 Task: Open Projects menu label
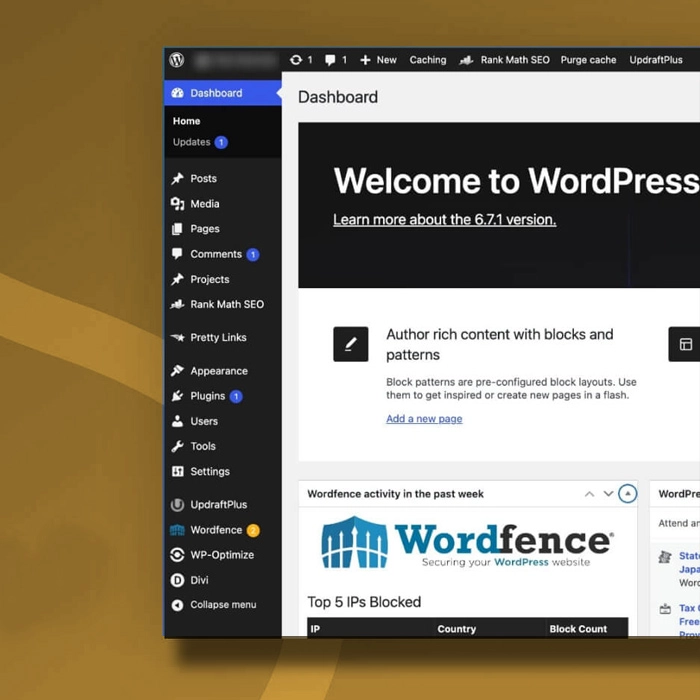tap(210, 279)
